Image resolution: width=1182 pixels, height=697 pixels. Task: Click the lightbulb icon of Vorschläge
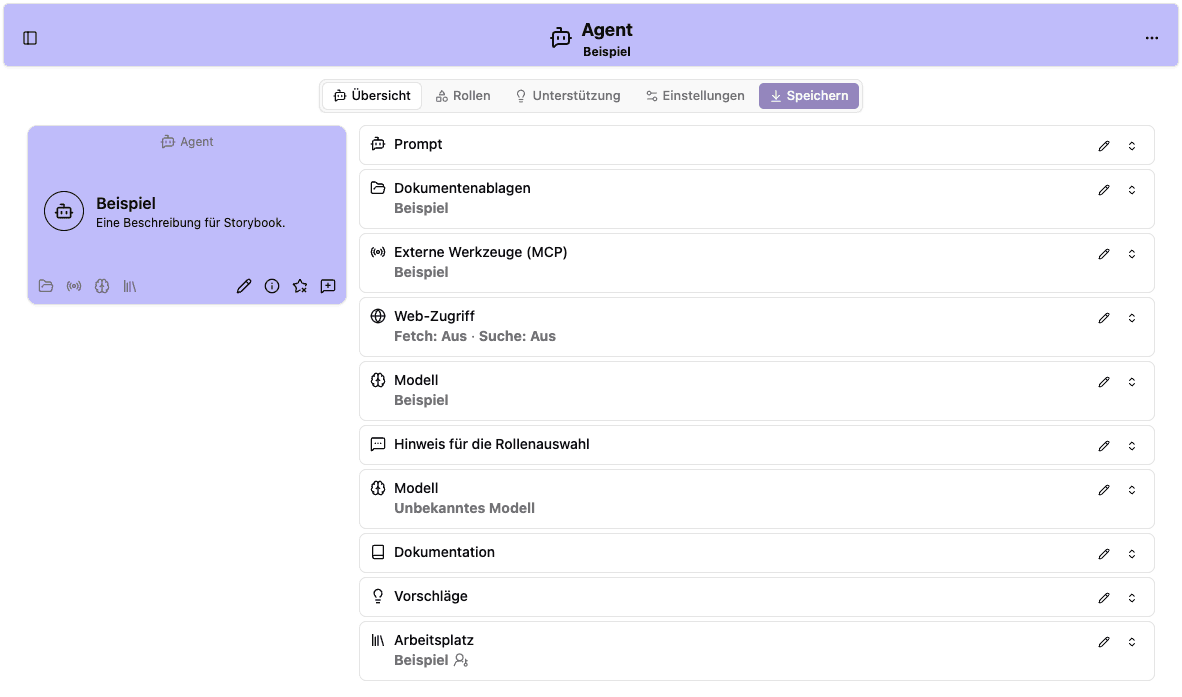(378, 596)
